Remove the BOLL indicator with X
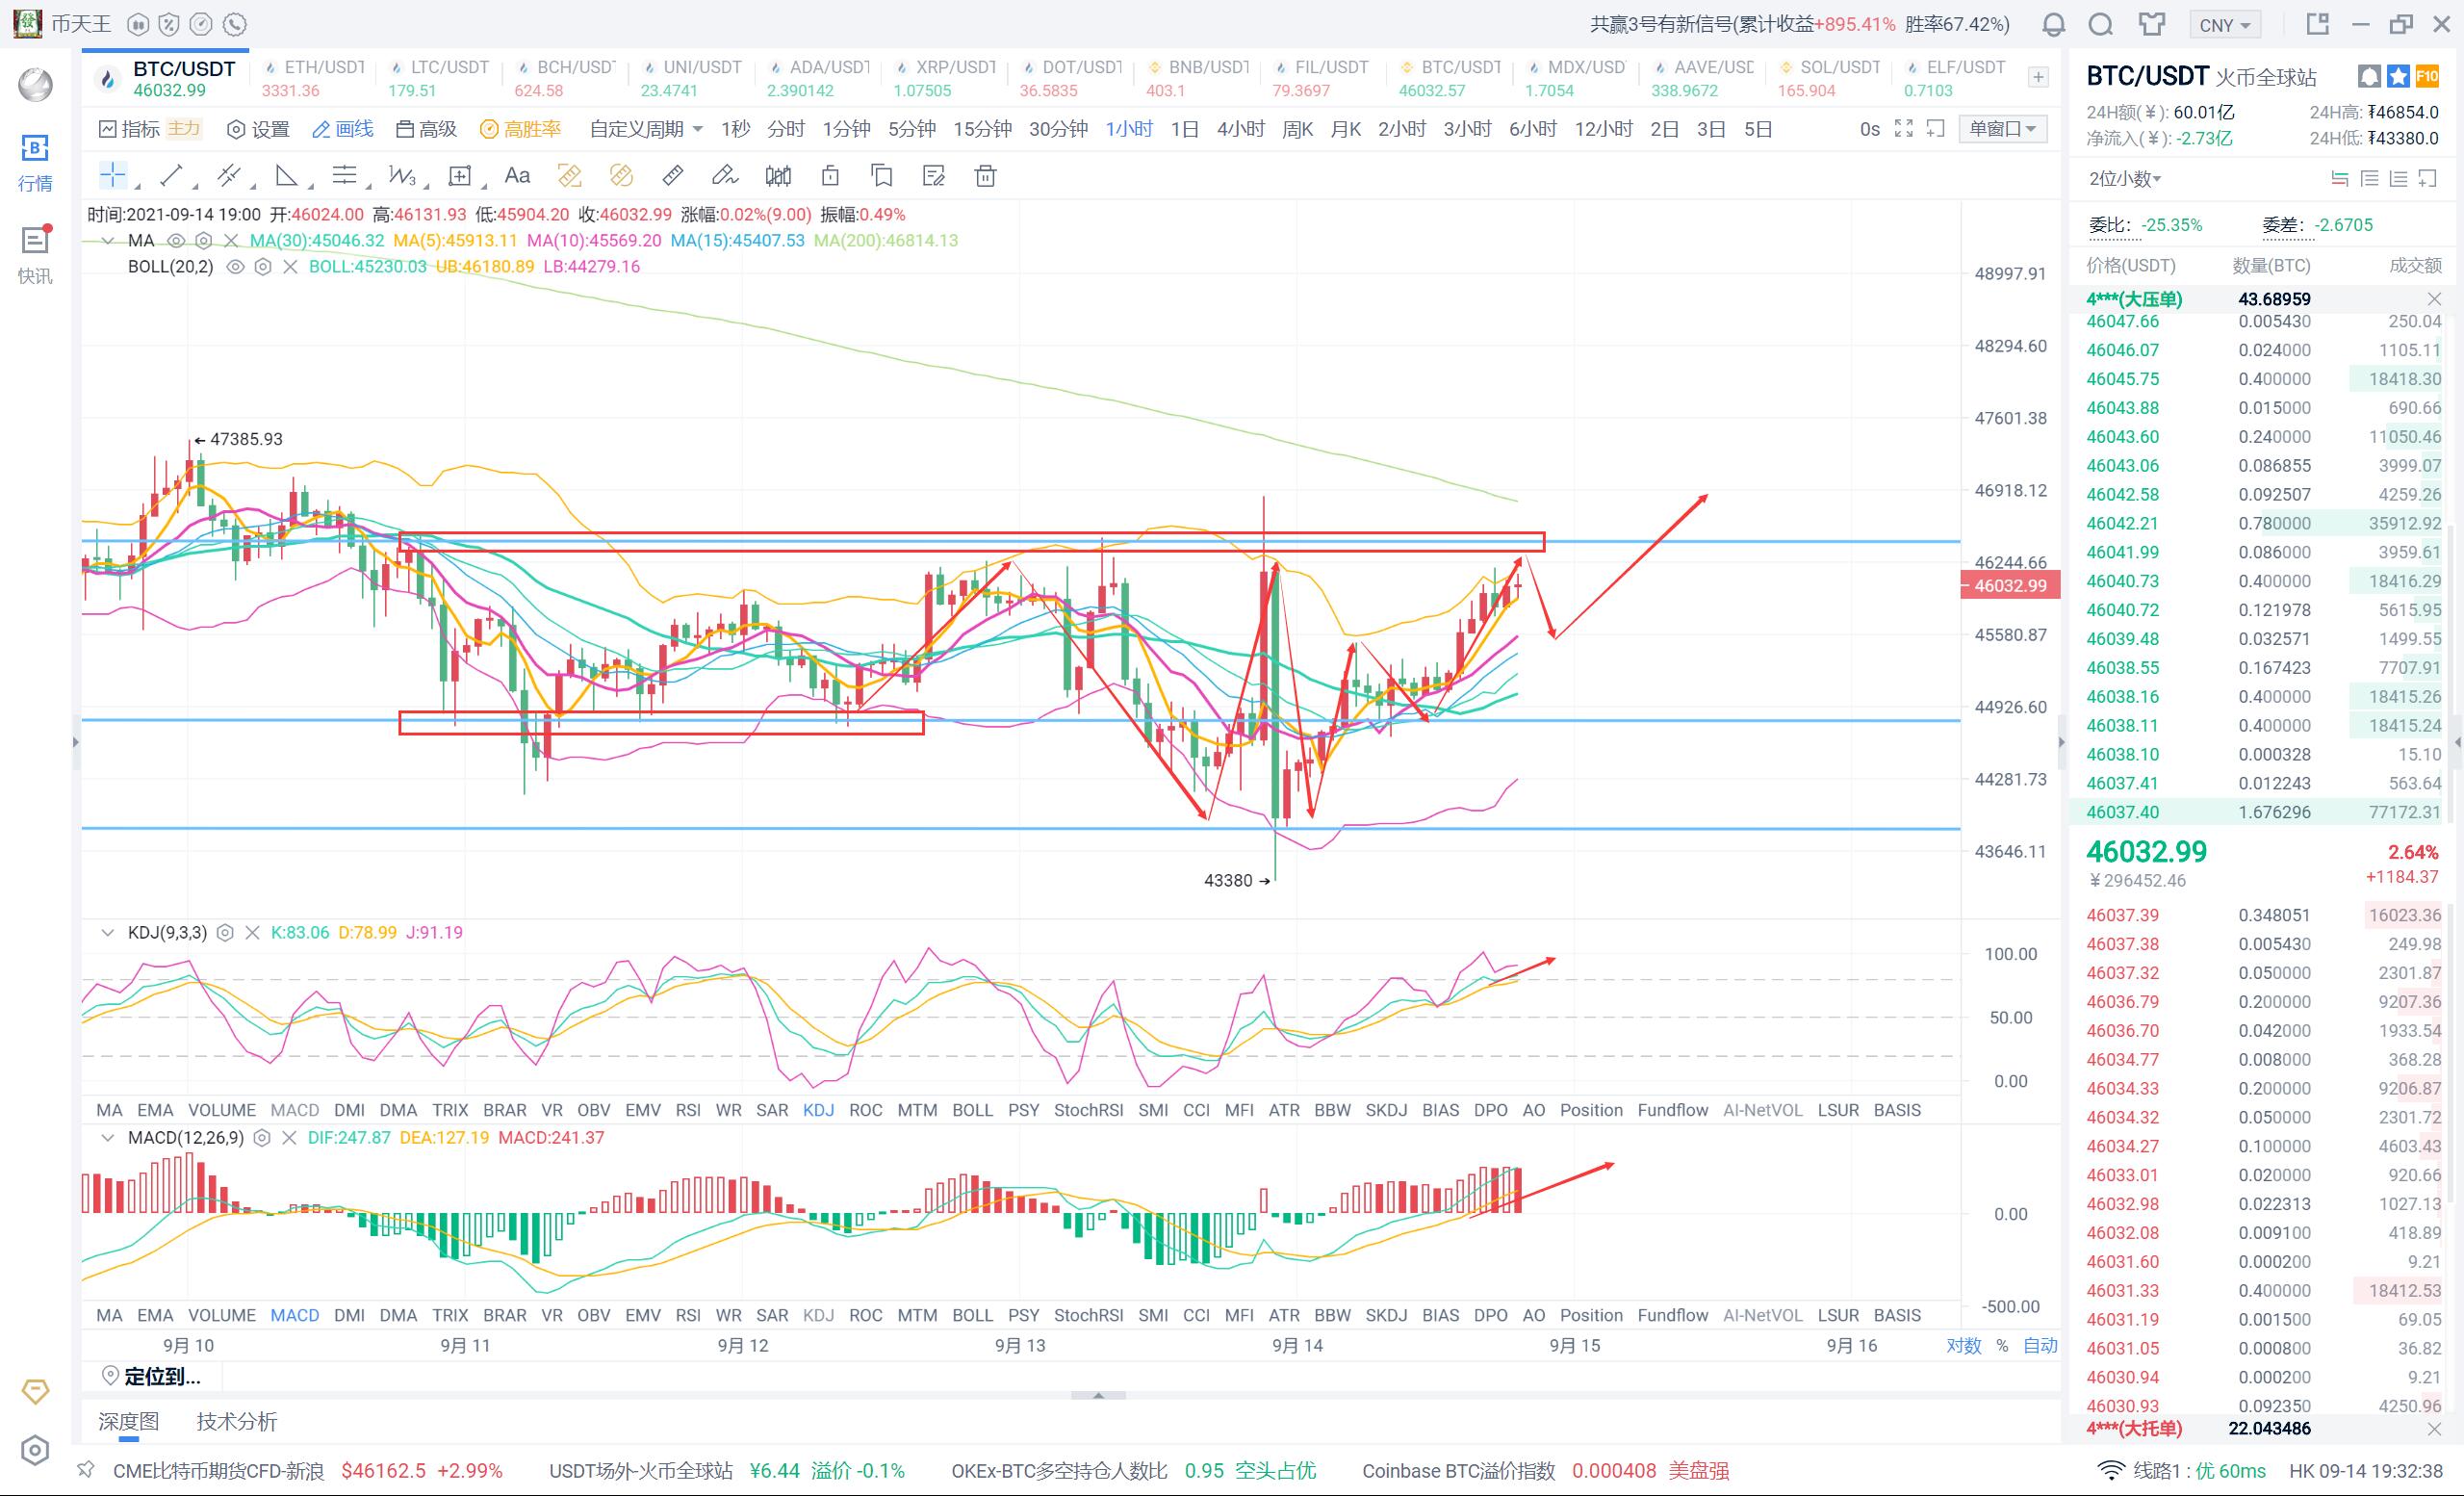 290,267
